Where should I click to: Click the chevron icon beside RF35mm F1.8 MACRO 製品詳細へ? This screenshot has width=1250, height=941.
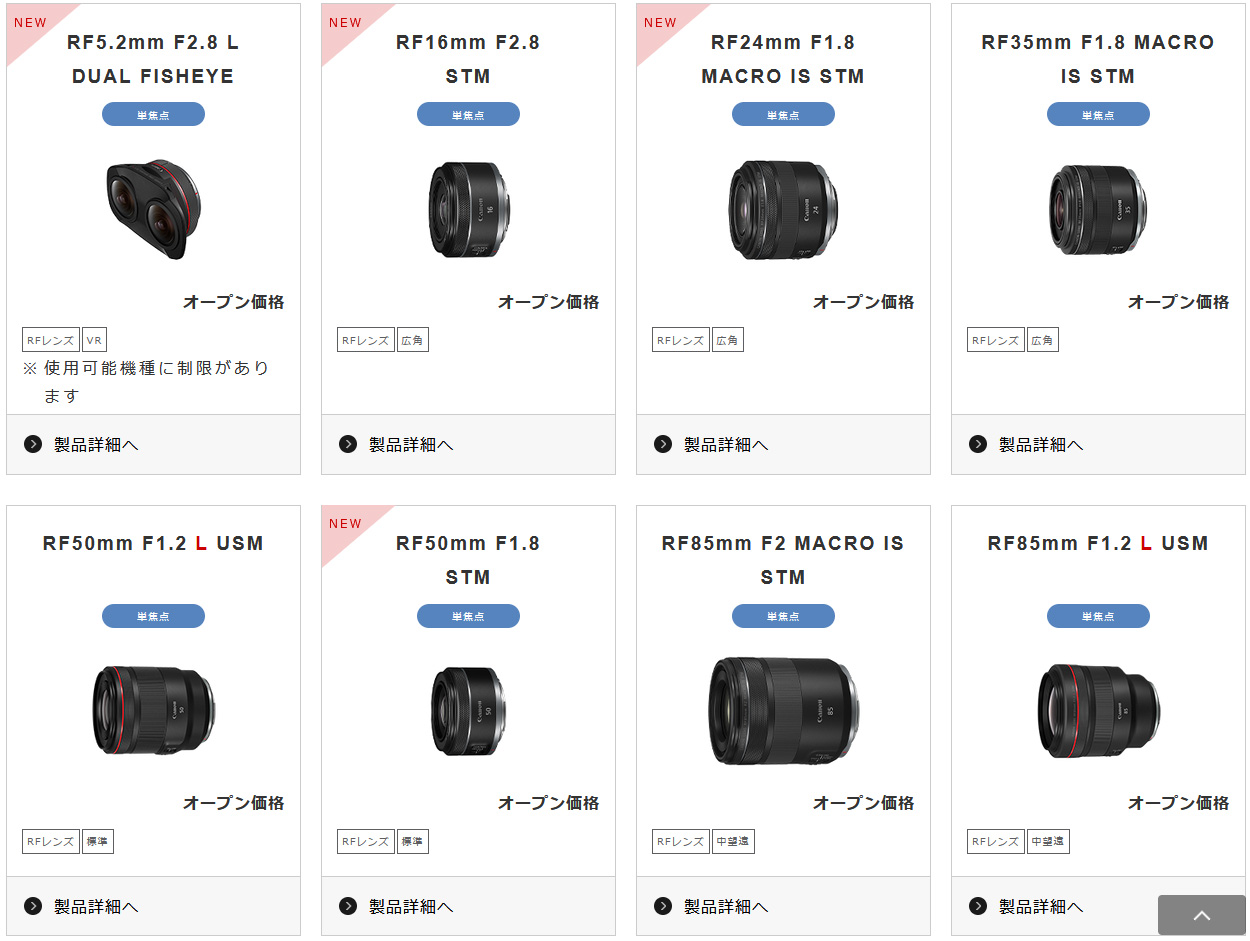click(977, 444)
